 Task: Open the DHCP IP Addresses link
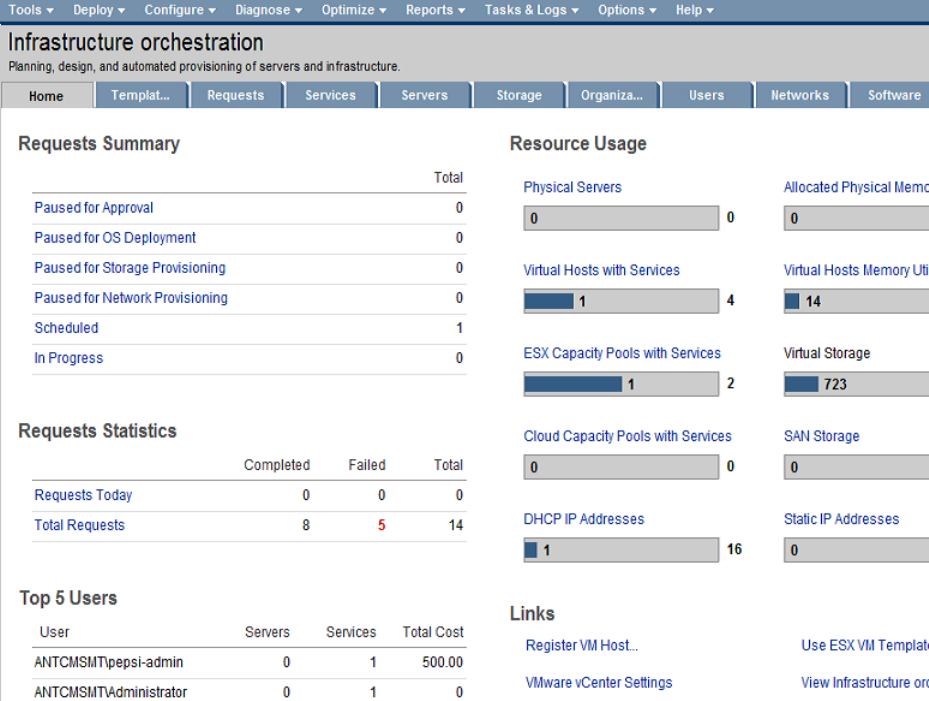(583, 519)
